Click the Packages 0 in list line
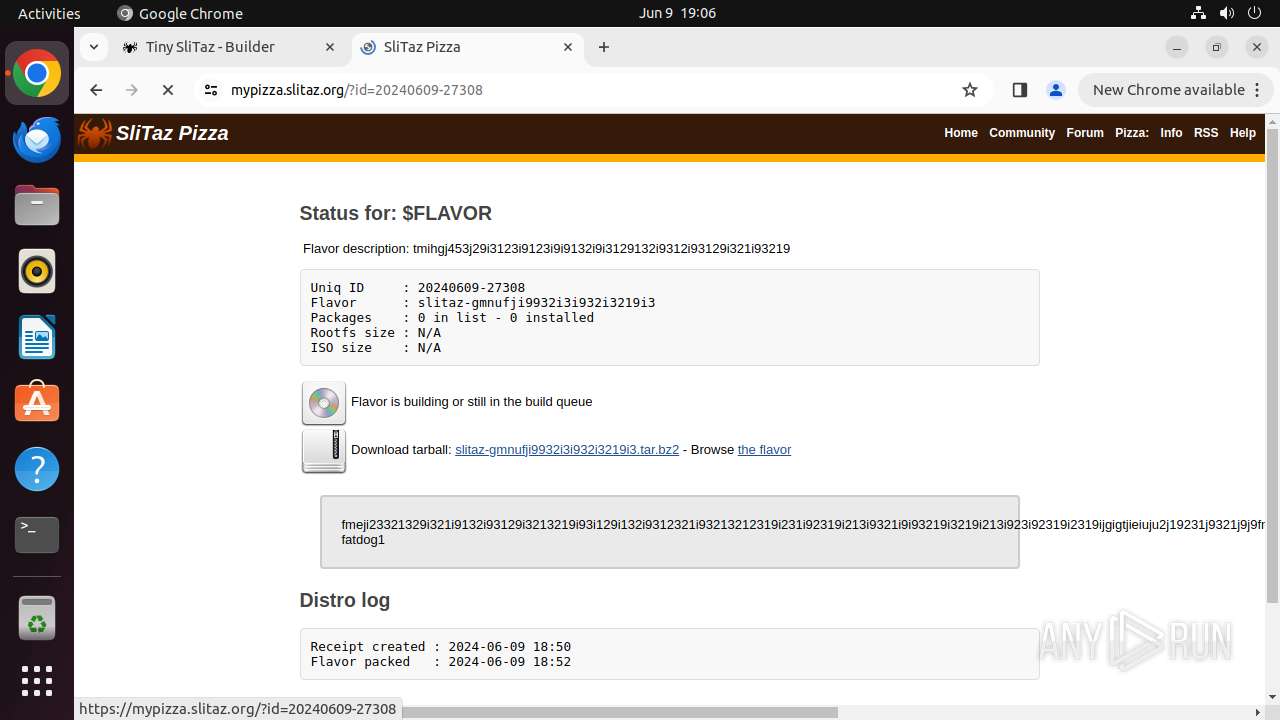 452,318
